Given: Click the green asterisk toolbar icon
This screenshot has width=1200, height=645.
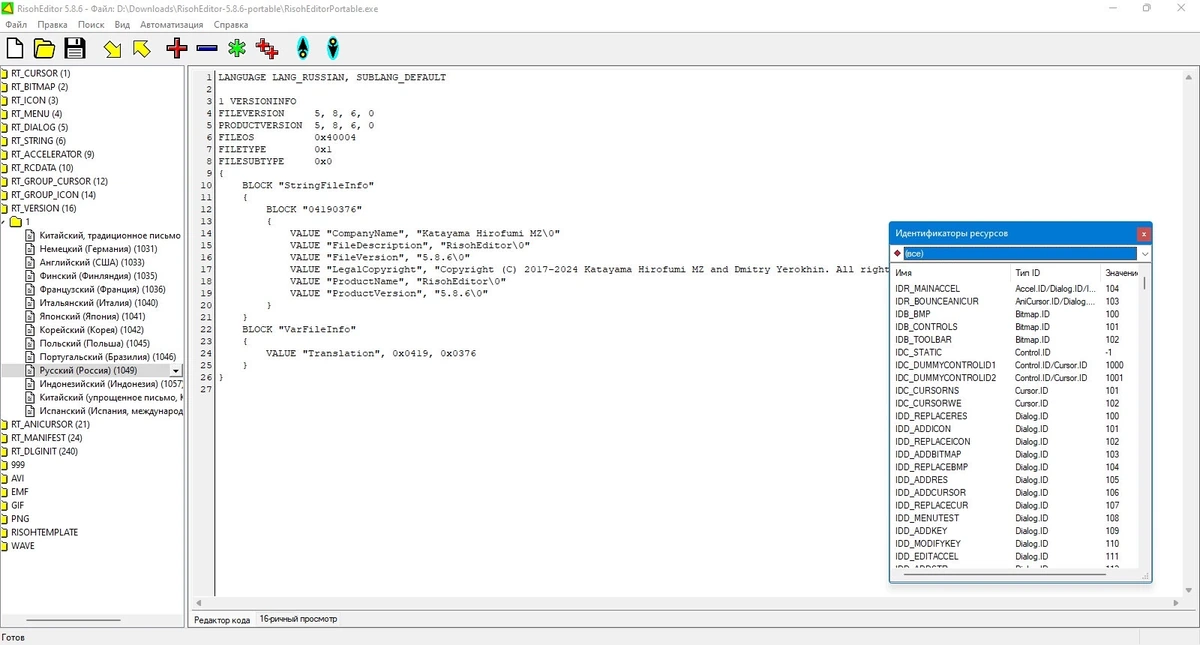Looking at the screenshot, I should coord(237,48).
